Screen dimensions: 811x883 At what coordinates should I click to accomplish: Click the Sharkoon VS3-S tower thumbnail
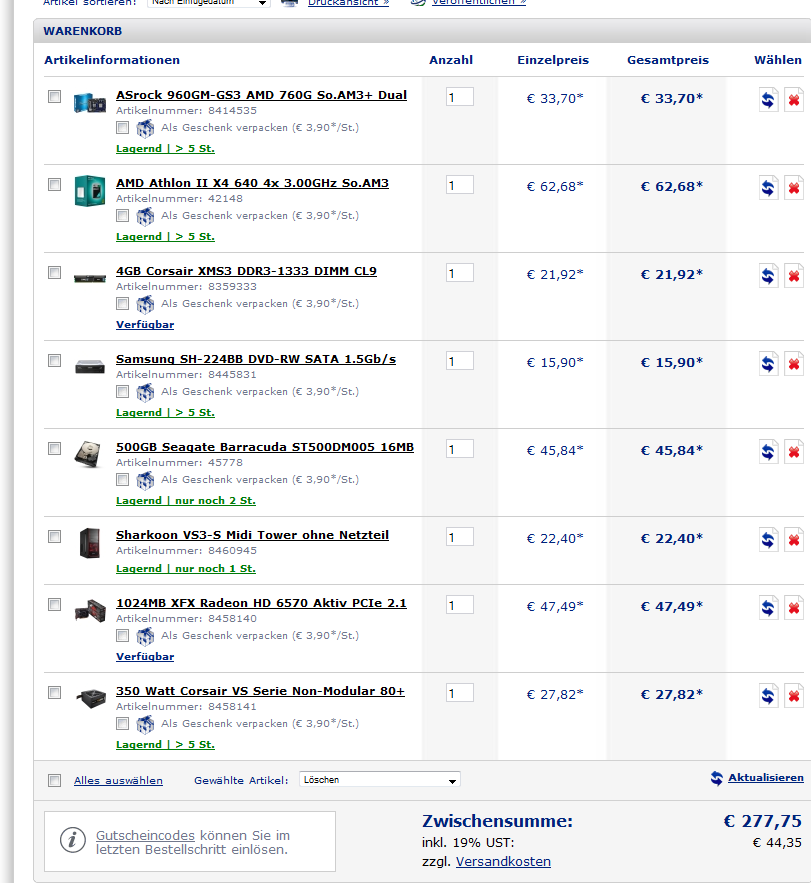pyautogui.click(x=90, y=543)
